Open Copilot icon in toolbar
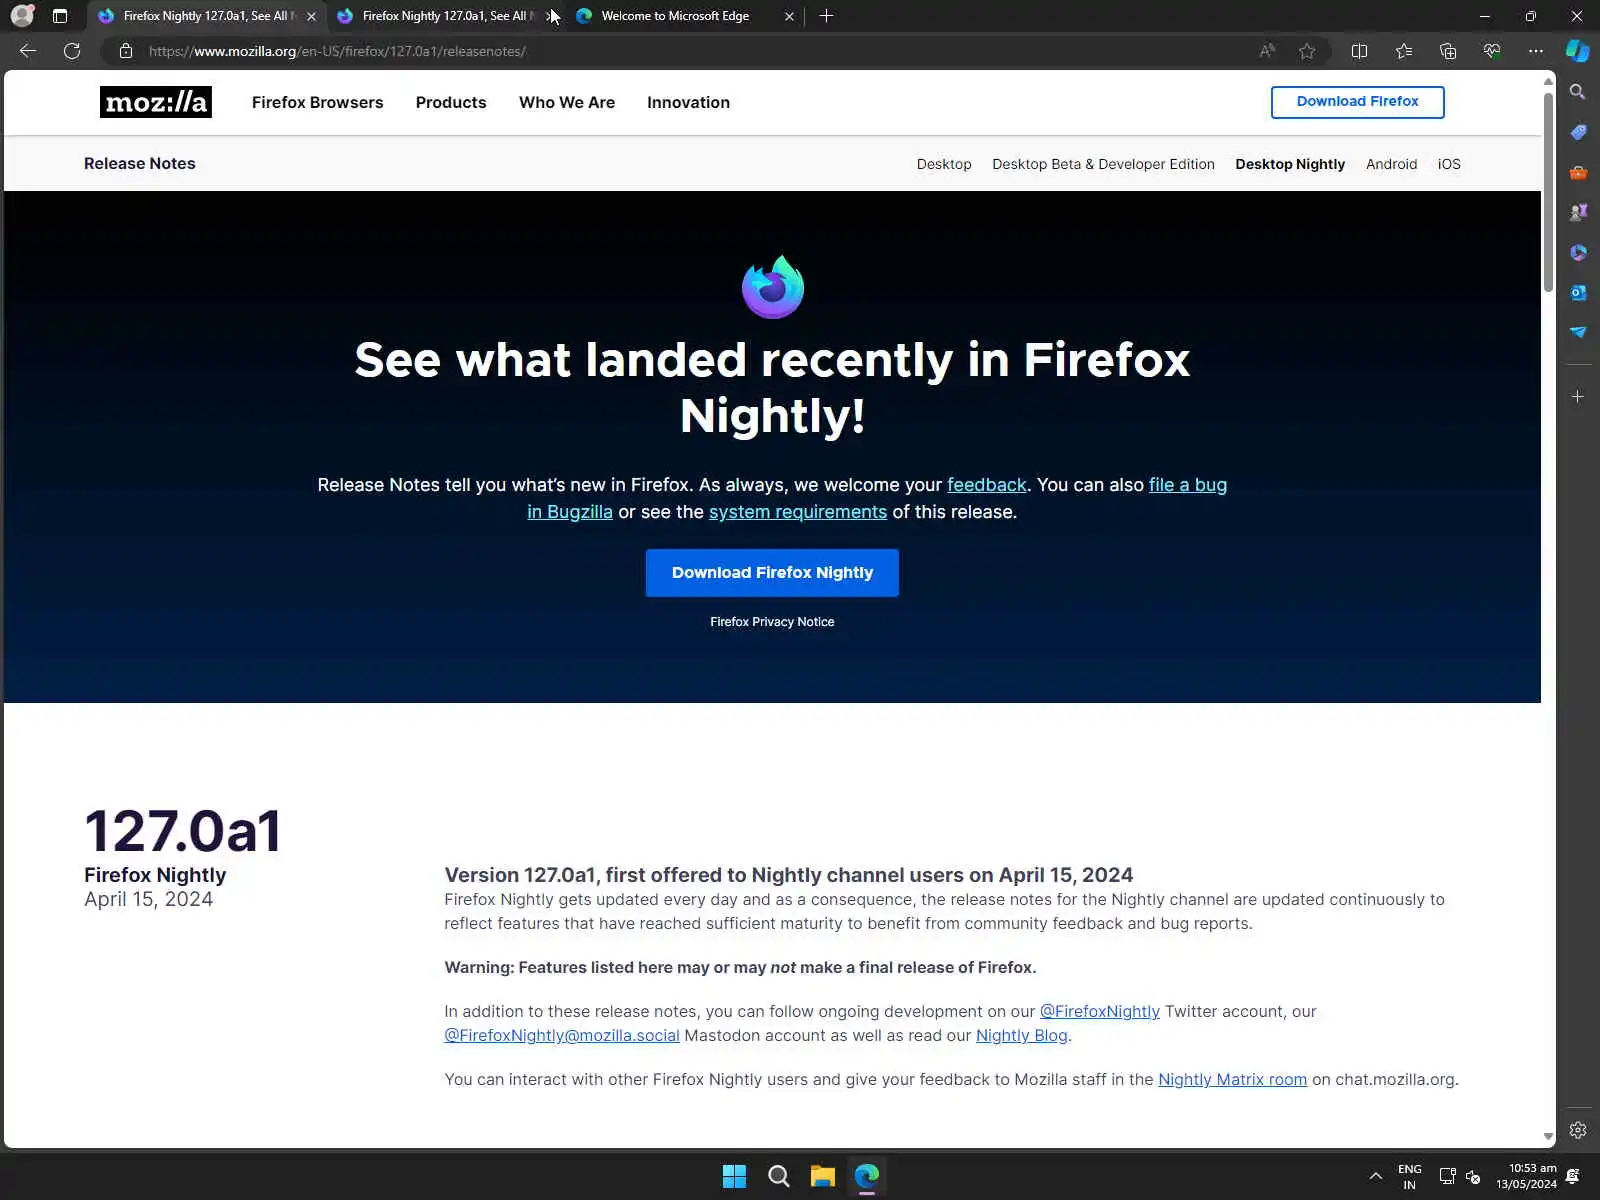 (1578, 51)
